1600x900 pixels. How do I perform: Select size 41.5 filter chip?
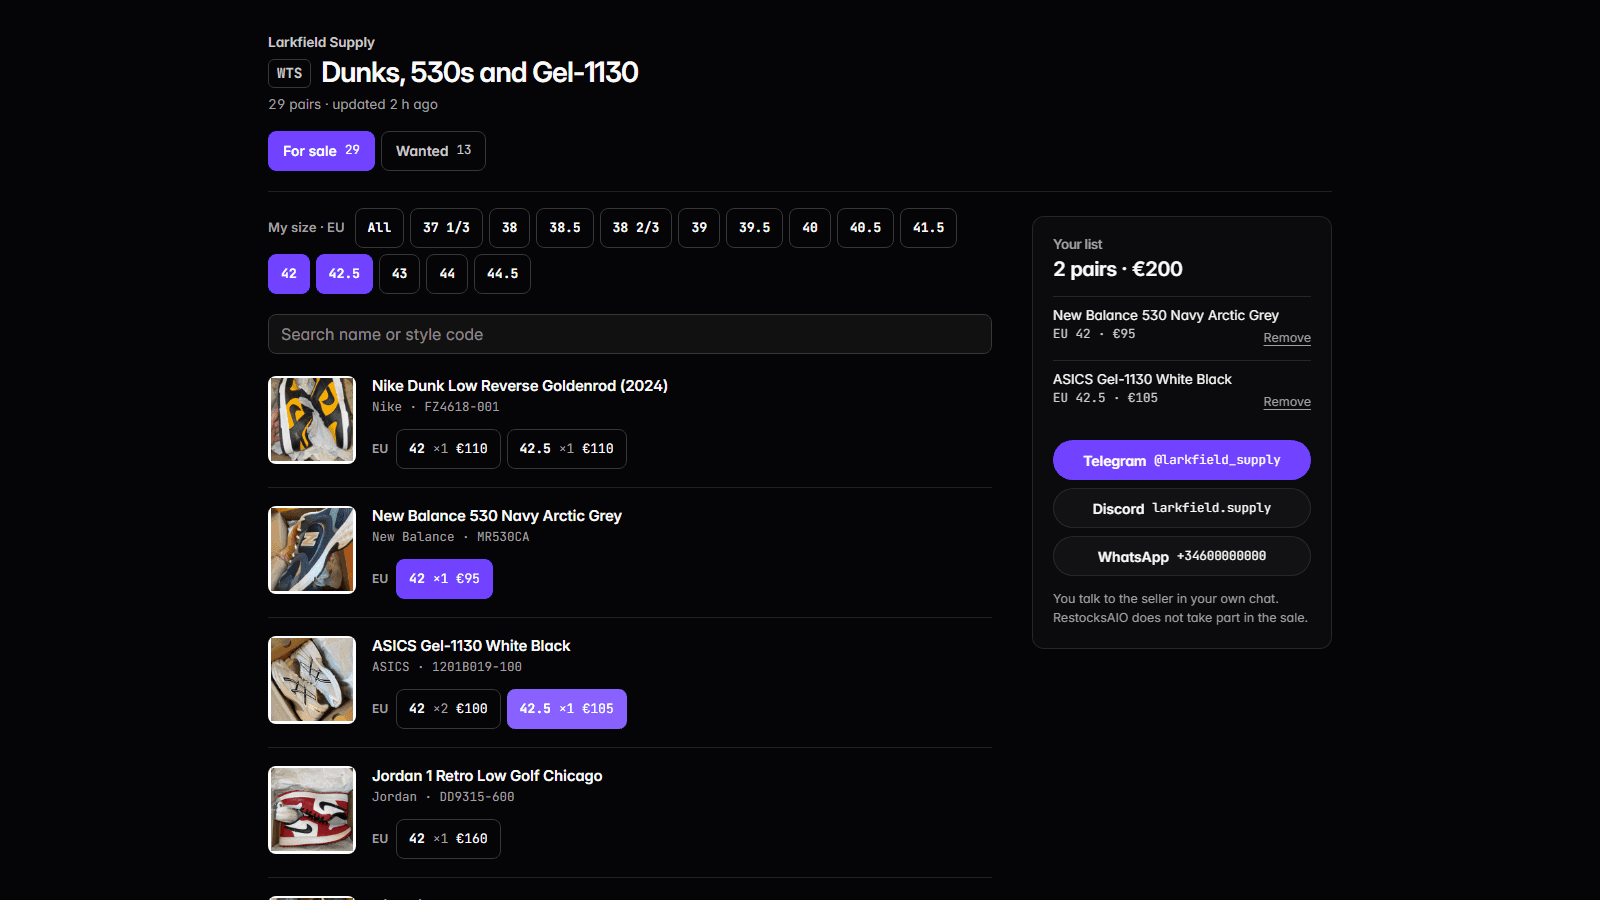(928, 228)
